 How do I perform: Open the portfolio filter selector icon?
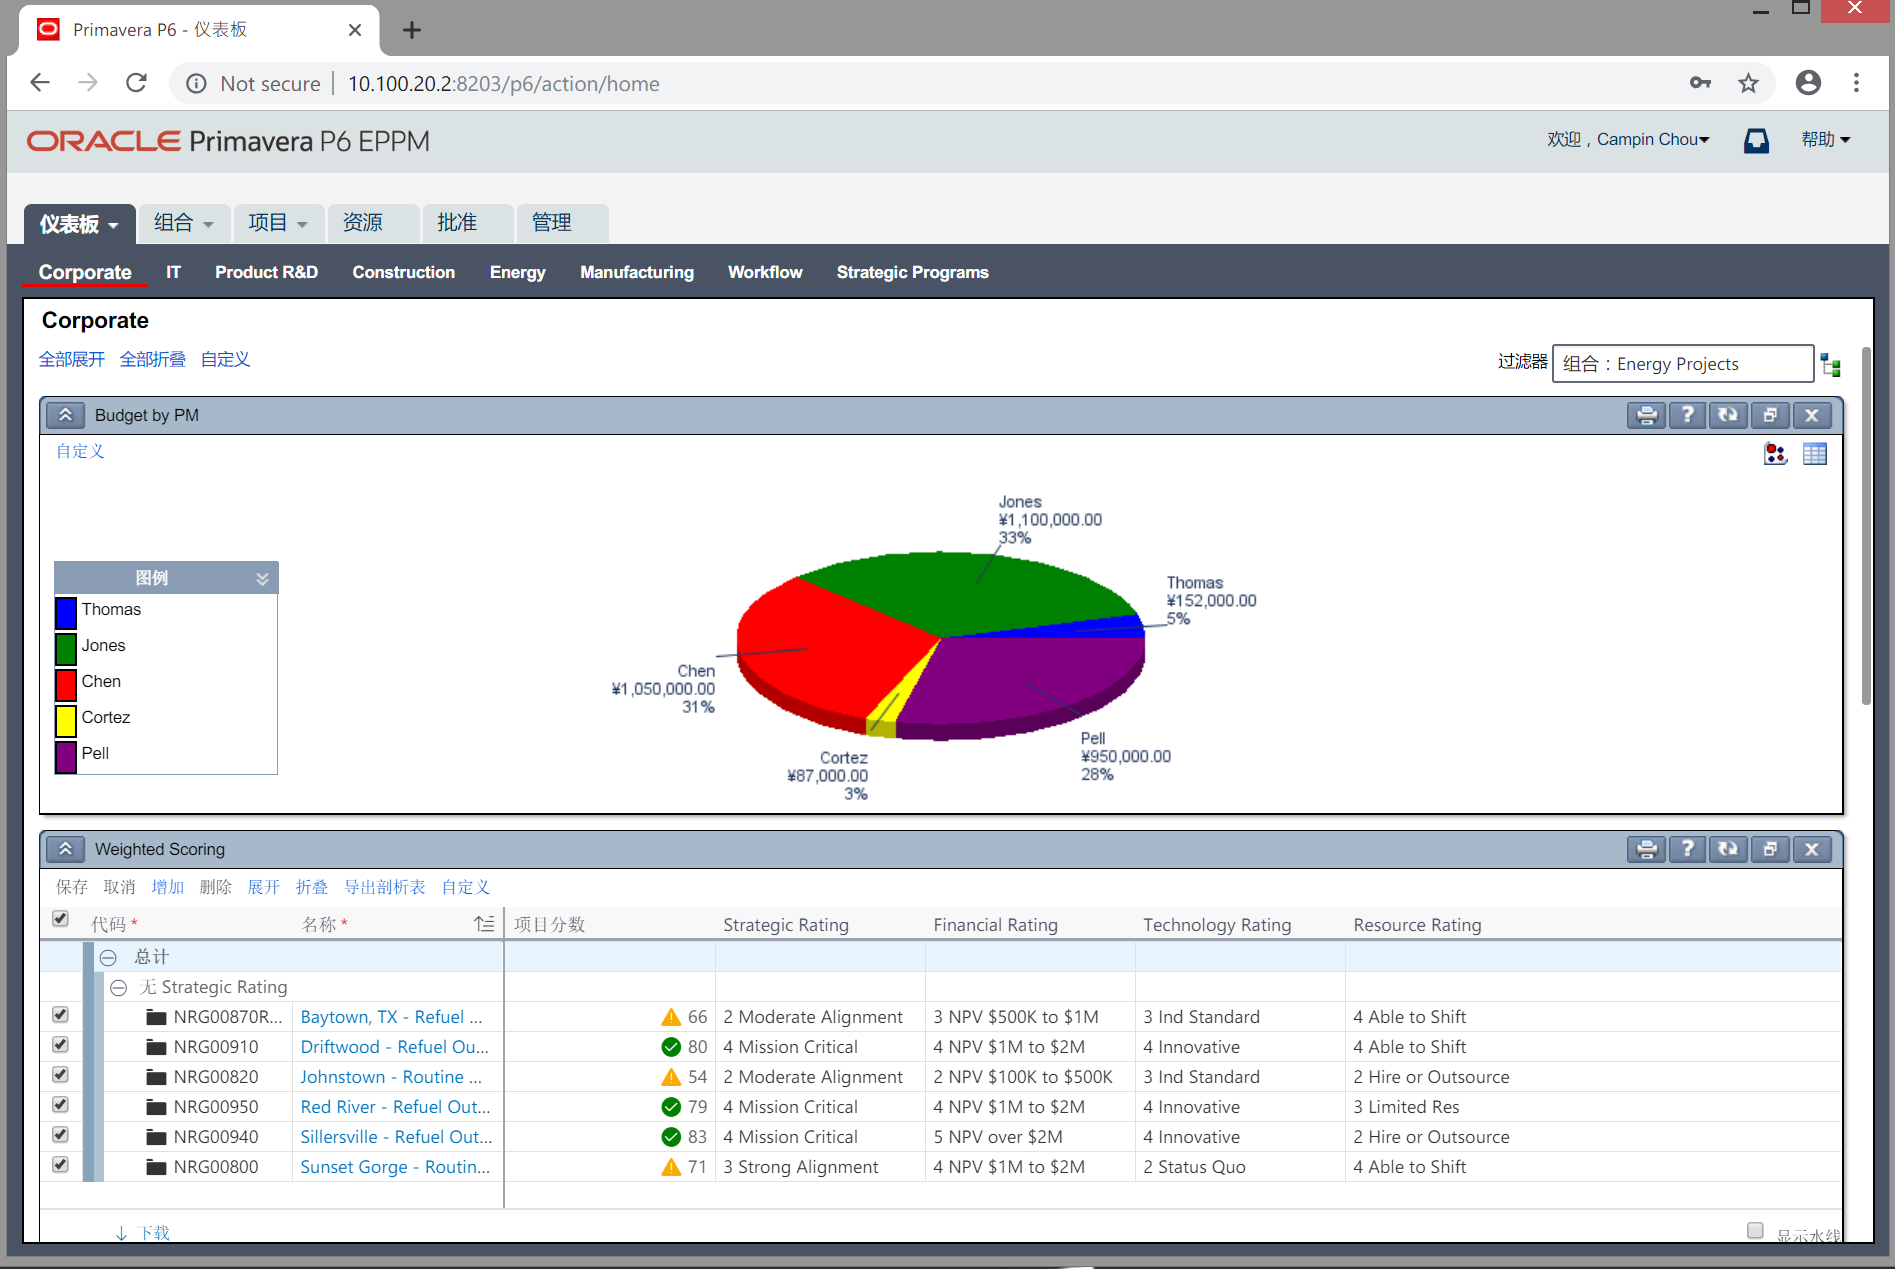tap(1831, 365)
